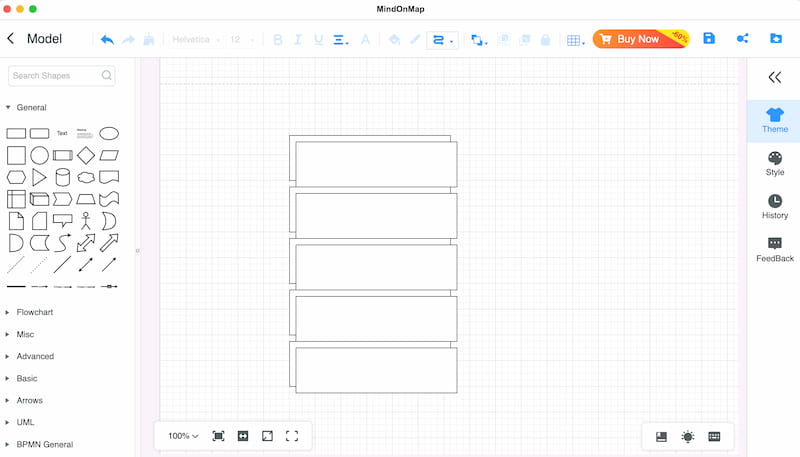The height and width of the screenshot is (457, 800).
Task: Open the connector style dropdown
Action: pyautogui.click(x=442, y=40)
